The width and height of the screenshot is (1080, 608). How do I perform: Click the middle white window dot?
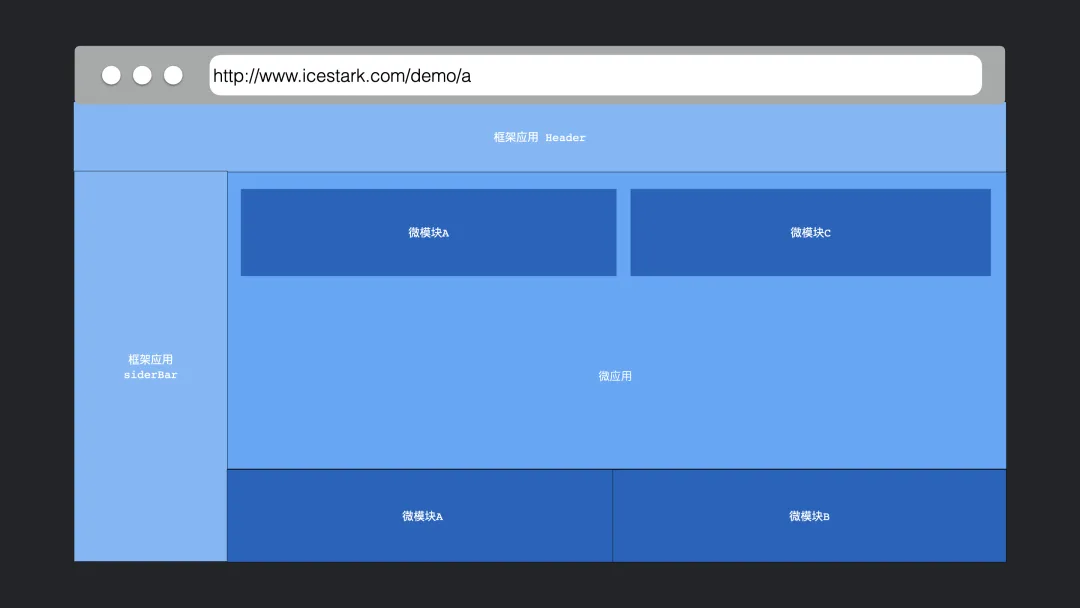click(x=142, y=75)
